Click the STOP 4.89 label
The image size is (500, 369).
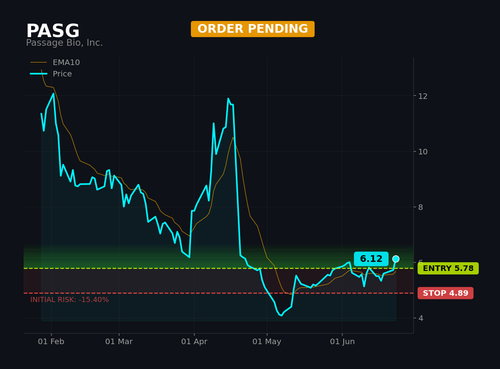click(445, 293)
